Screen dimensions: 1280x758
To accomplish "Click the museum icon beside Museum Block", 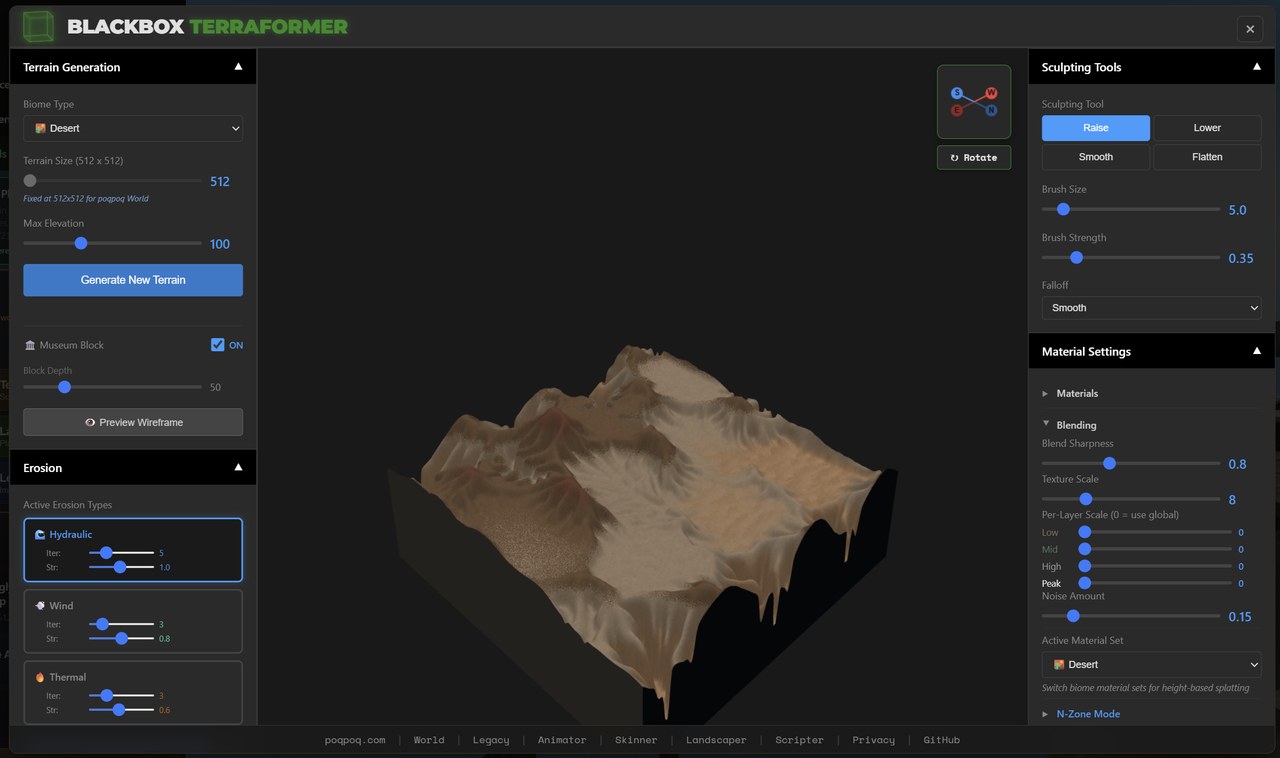I will 30,345.
